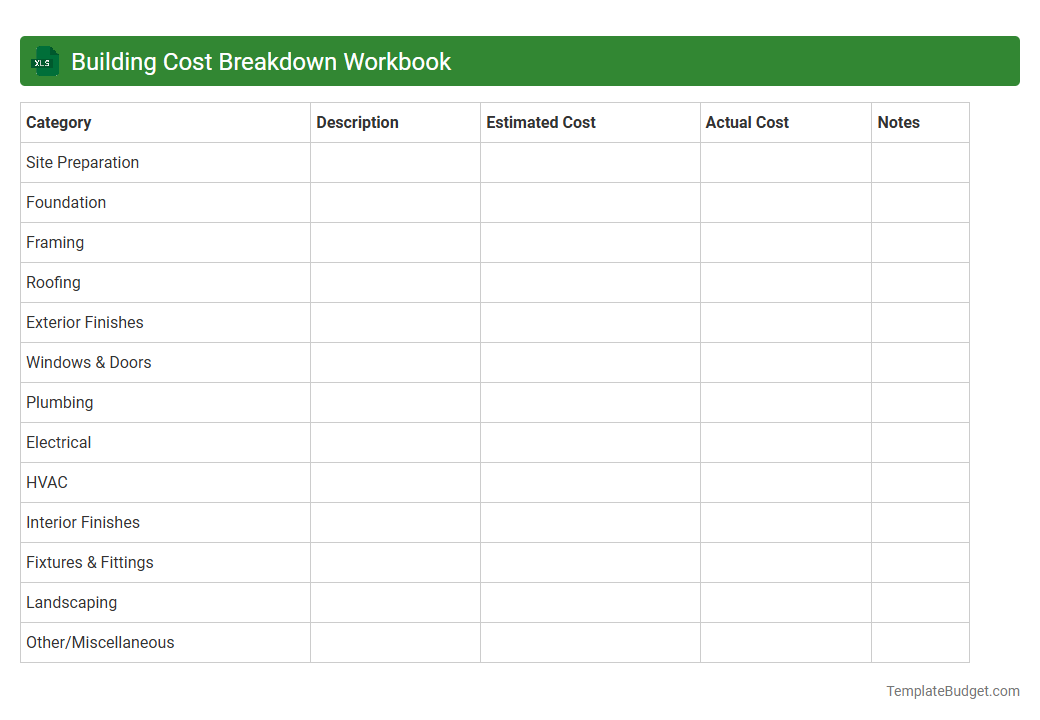Click the Interior Finishes category cell
The image size is (1040, 720).
(83, 522)
